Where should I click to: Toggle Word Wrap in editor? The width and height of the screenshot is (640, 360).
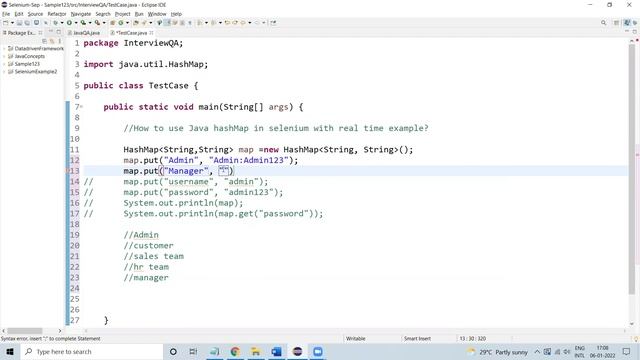pyautogui.click(x=175, y=23)
